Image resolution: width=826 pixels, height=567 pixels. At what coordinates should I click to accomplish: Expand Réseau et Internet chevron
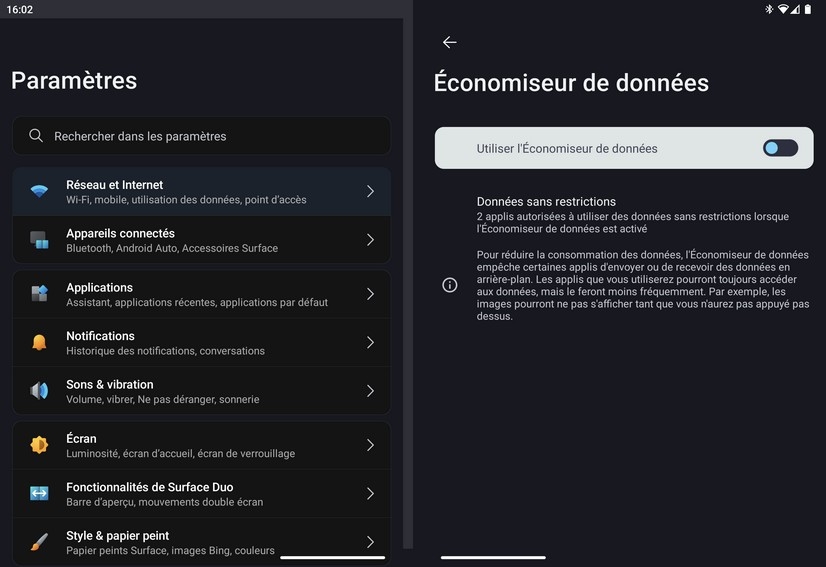370,191
